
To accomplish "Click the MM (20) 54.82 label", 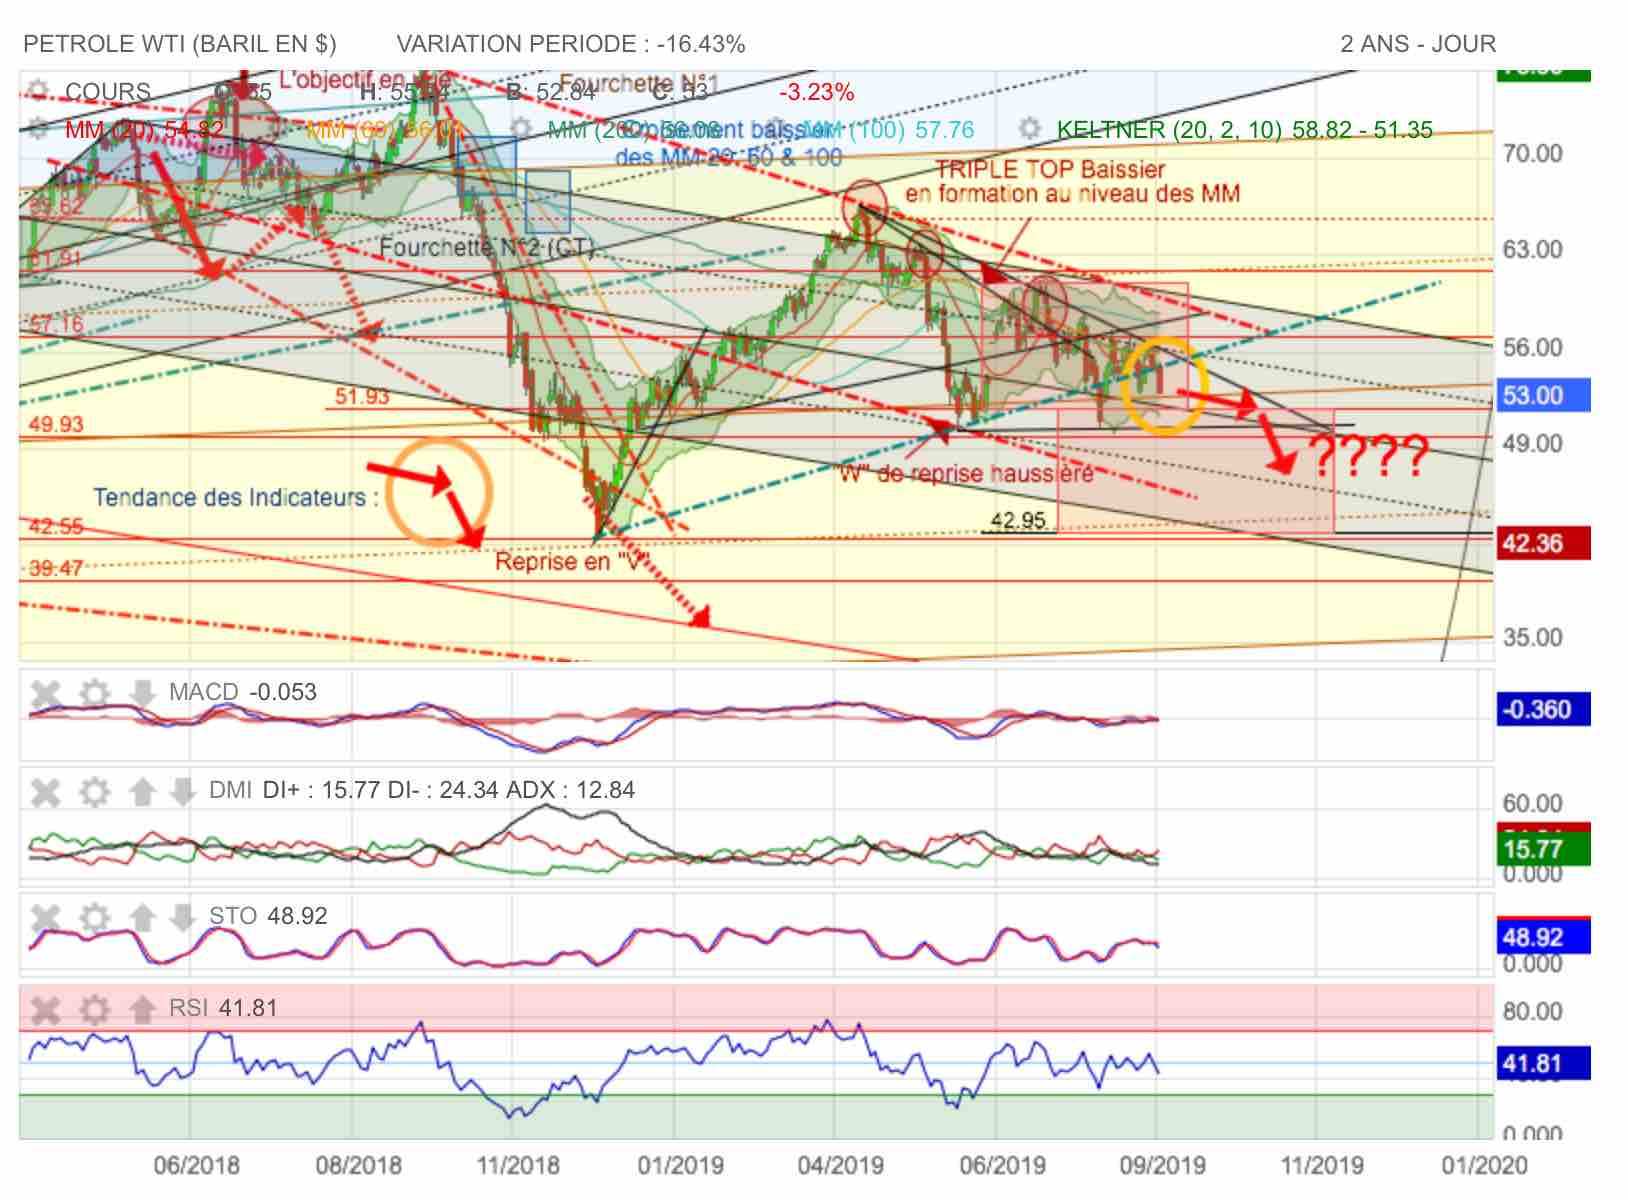I will 144,130.
